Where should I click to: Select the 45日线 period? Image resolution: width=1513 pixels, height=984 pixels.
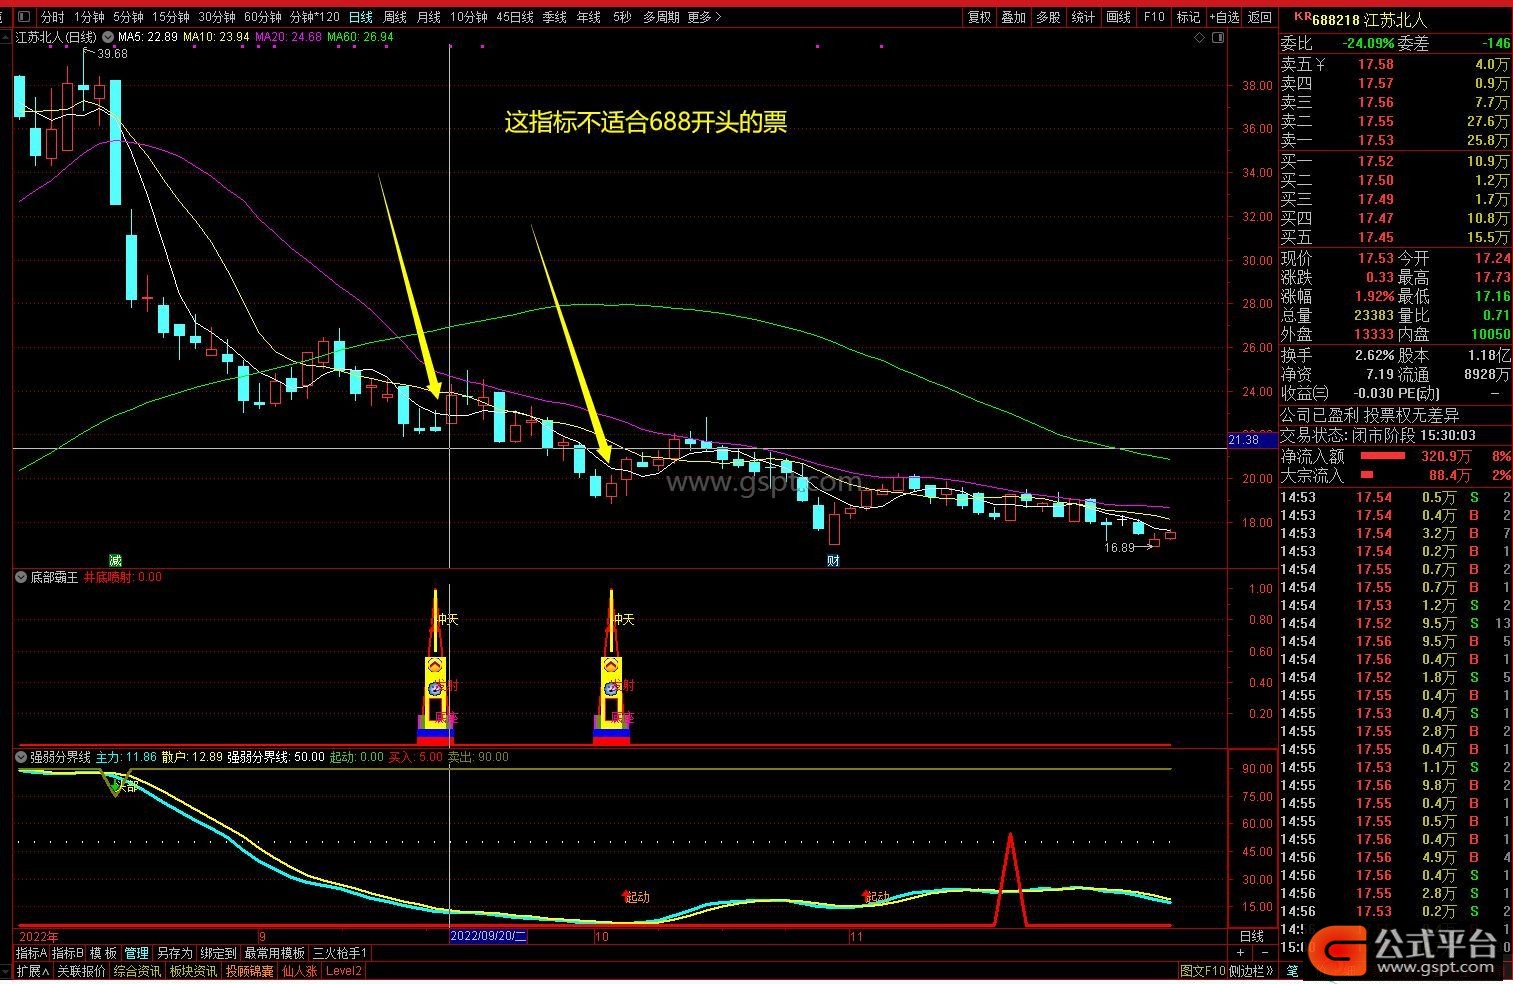[514, 17]
